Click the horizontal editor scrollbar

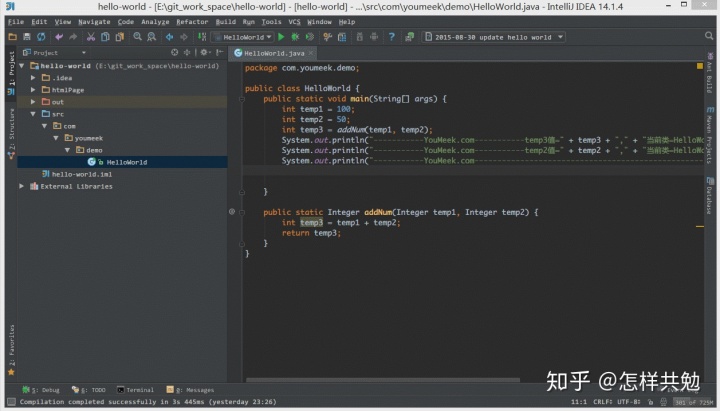point(383,380)
